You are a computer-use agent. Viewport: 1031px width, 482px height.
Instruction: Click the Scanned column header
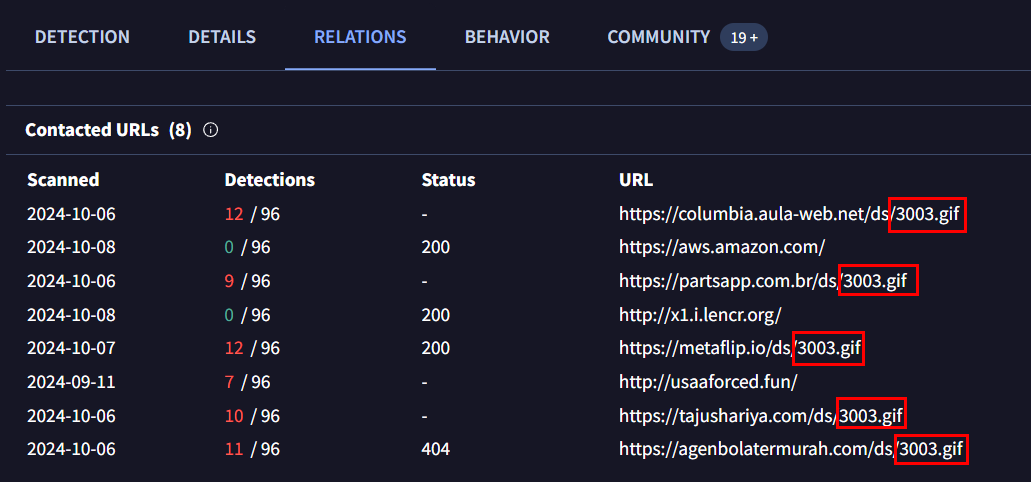(63, 180)
